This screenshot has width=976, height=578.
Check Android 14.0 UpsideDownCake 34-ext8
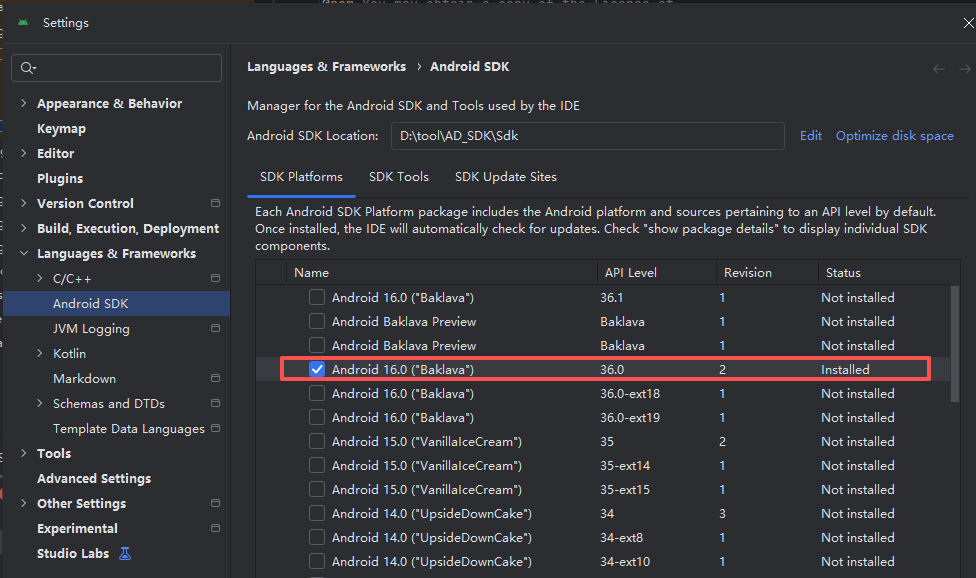tap(317, 538)
